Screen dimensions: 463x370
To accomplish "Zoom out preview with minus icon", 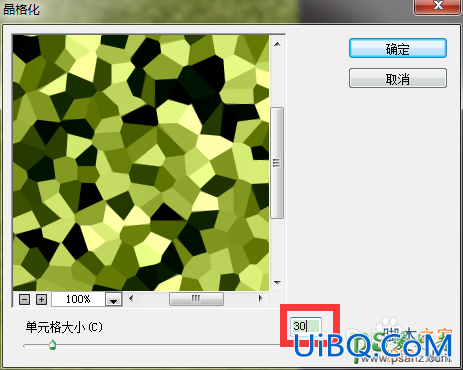I will click(x=24, y=299).
